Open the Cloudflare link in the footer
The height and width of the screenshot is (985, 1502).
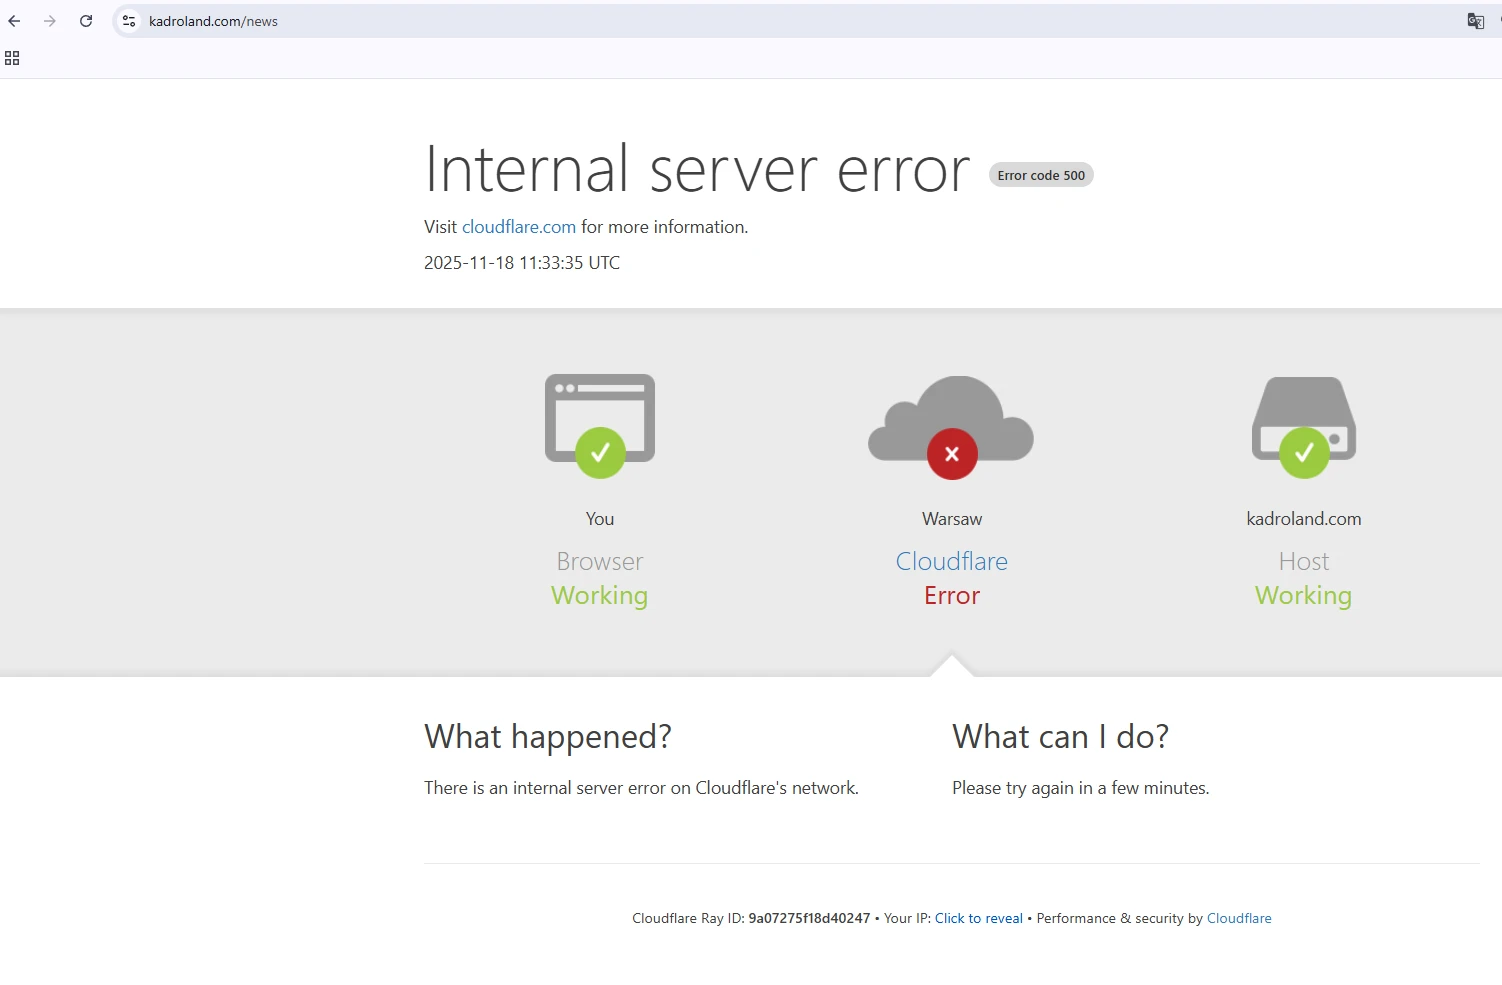(1238, 918)
